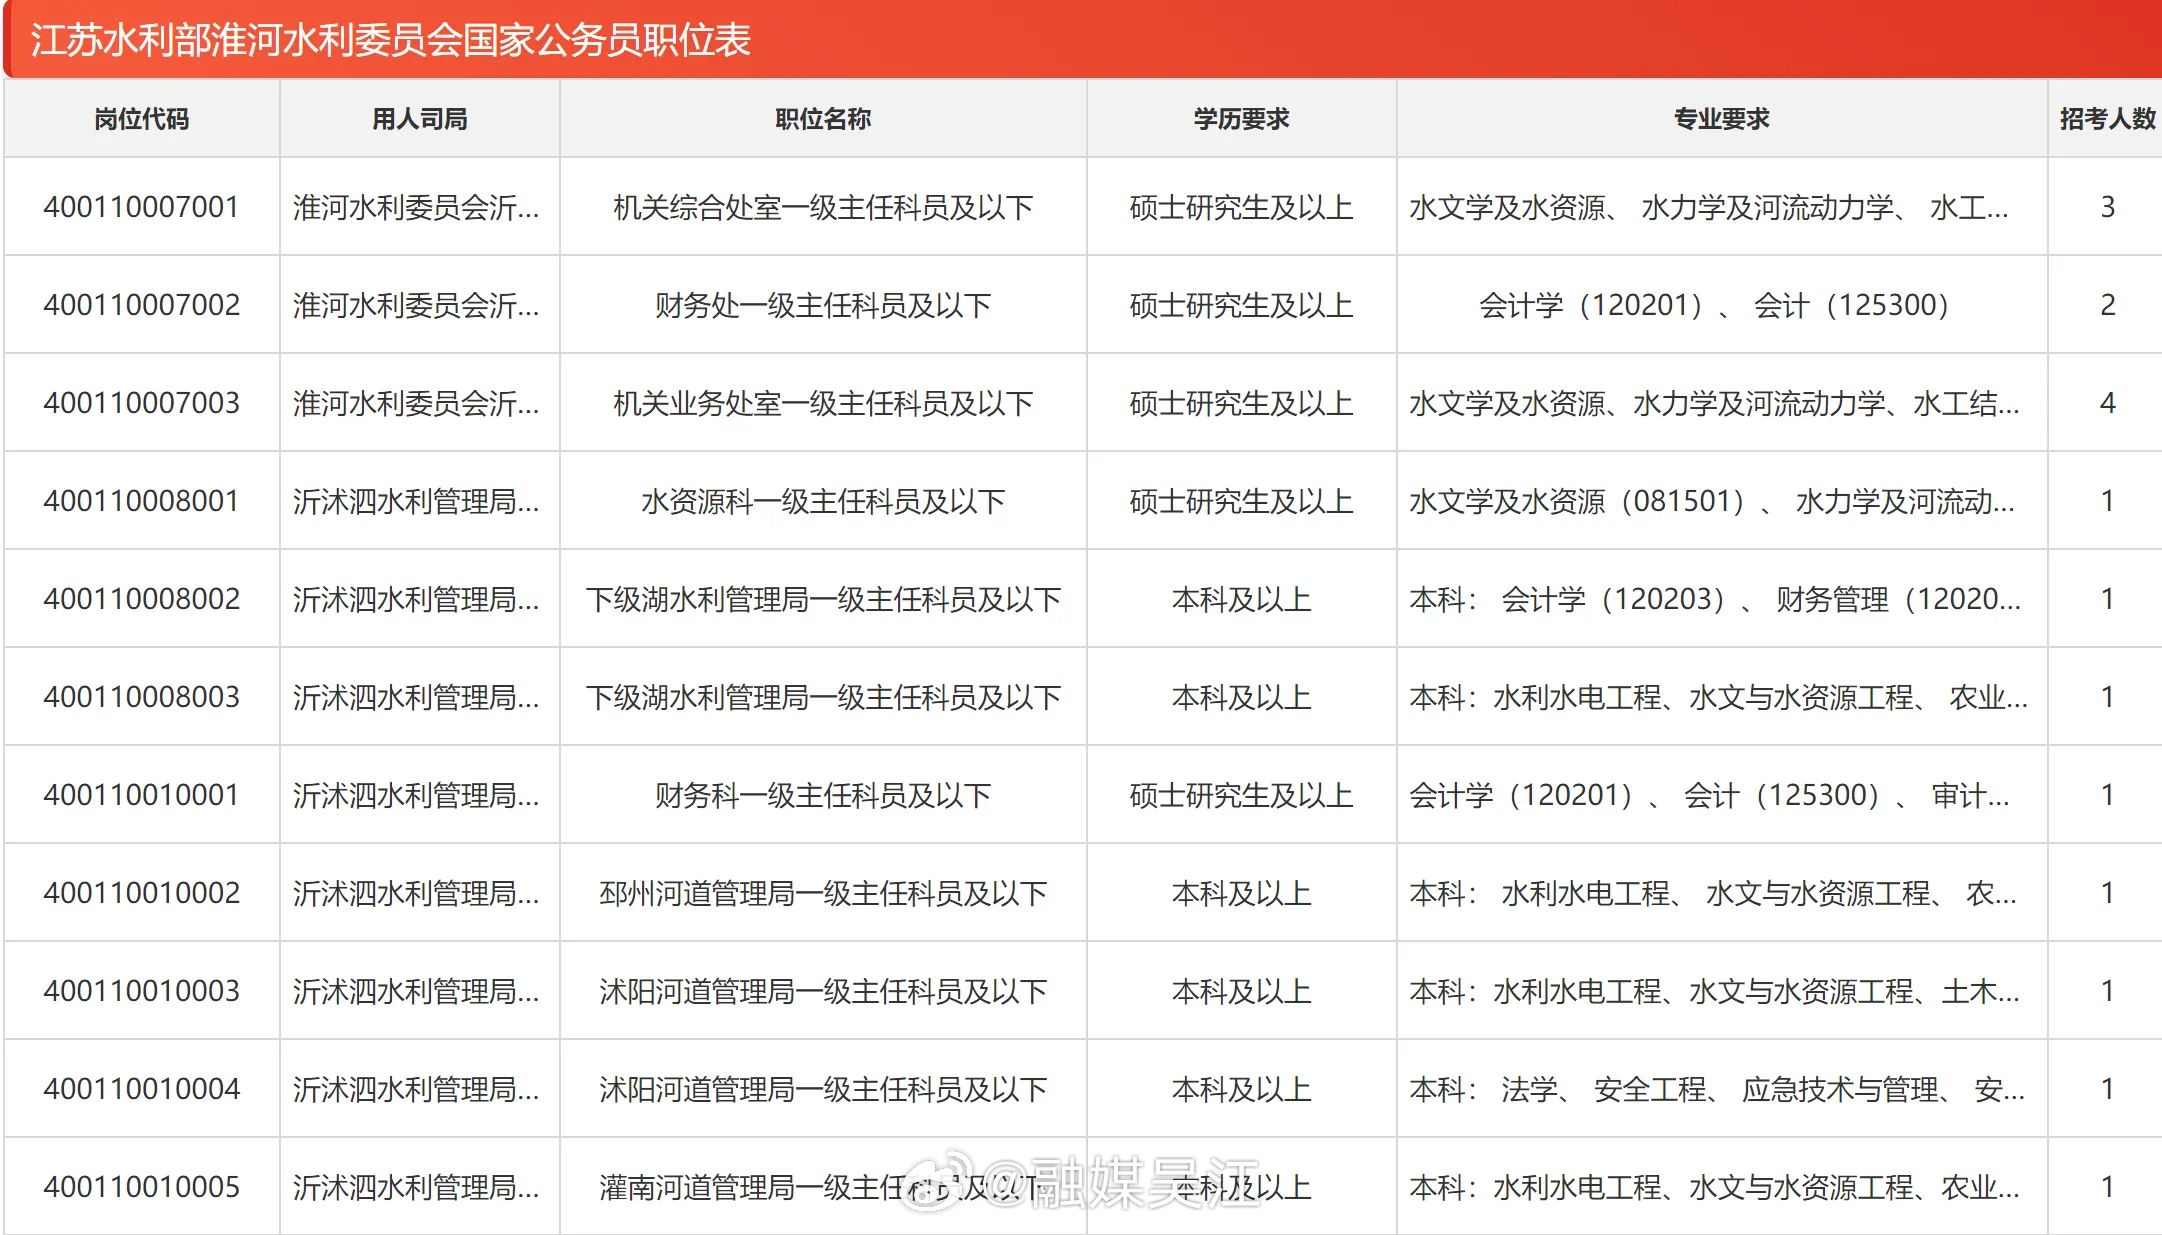The height and width of the screenshot is (1235, 2162).
Task: Click 沭阳河道管理局 position in row 400110010004
Action: coord(823,1089)
